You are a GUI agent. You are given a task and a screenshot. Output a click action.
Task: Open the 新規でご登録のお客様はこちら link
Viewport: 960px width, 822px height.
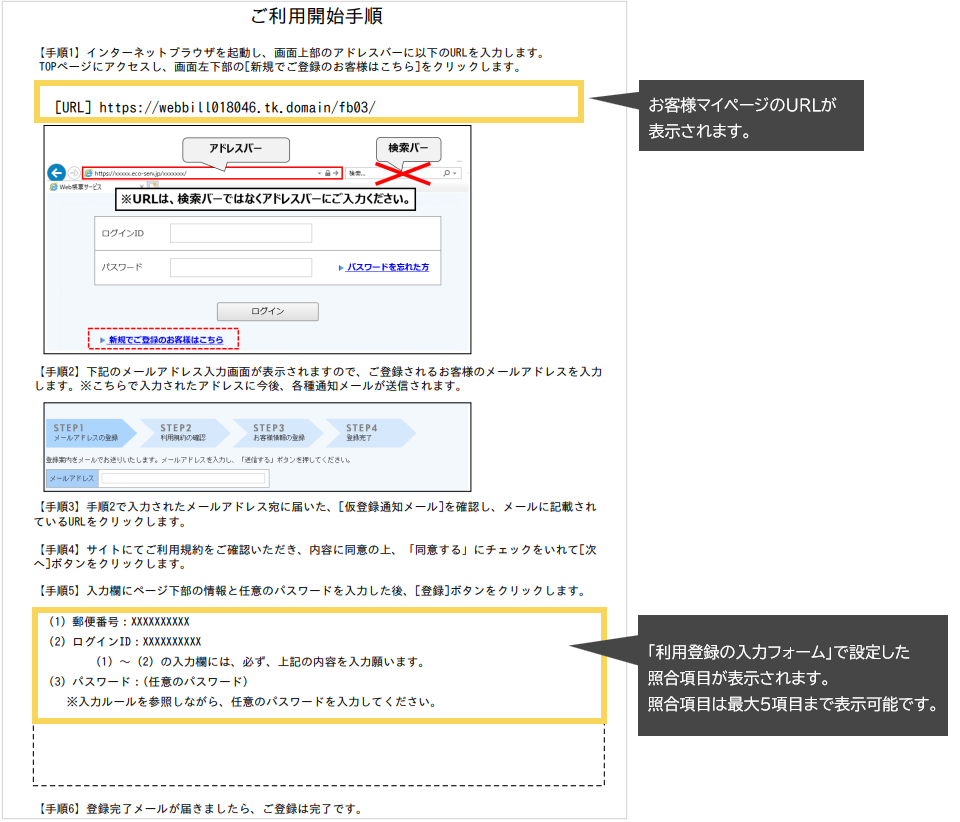tap(166, 340)
